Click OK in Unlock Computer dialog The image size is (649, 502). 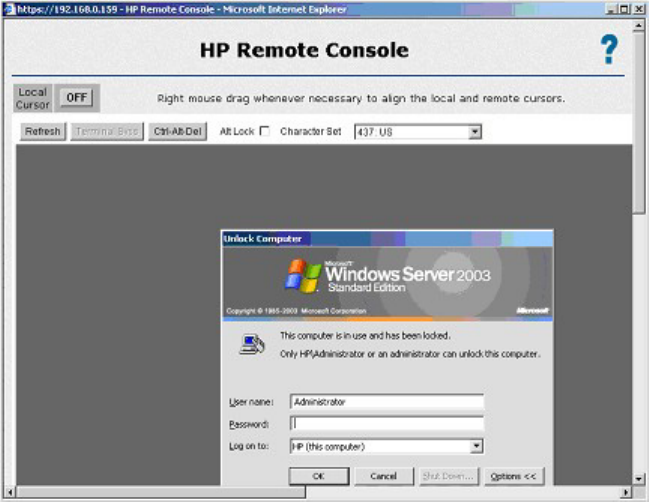pyautogui.click(x=319, y=476)
